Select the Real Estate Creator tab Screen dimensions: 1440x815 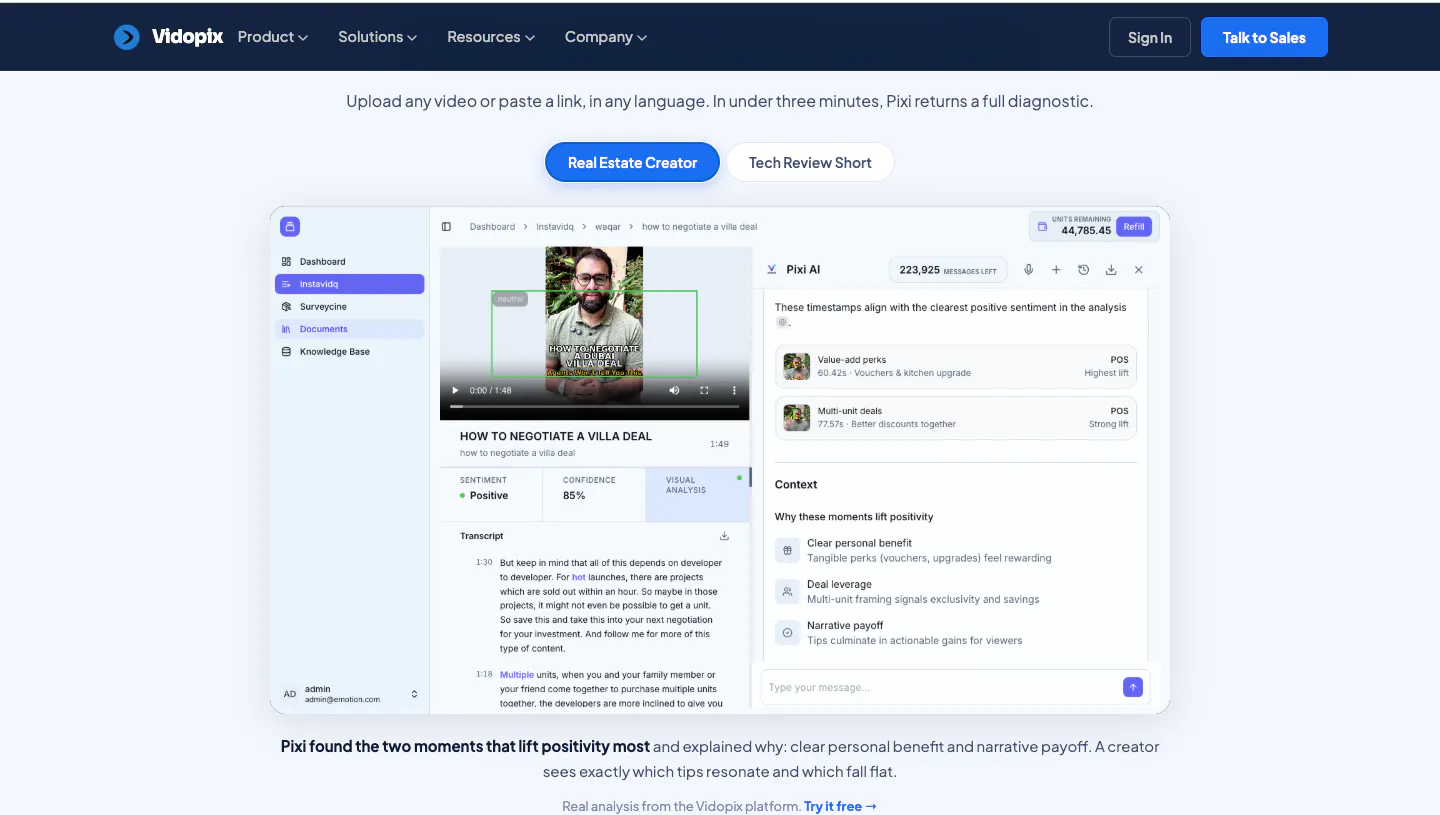pyautogui.click(x=632, y=162)
